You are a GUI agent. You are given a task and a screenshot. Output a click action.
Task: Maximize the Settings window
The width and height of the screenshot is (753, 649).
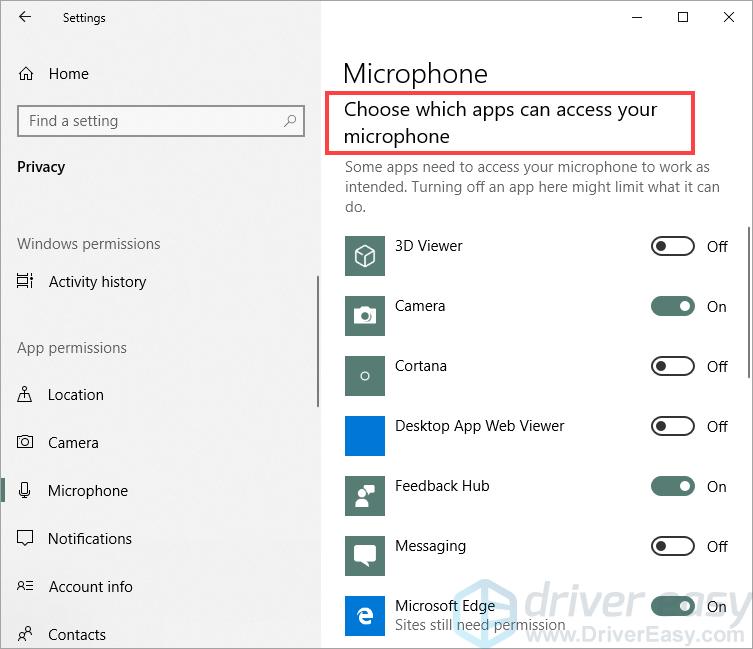coord(682,17)
